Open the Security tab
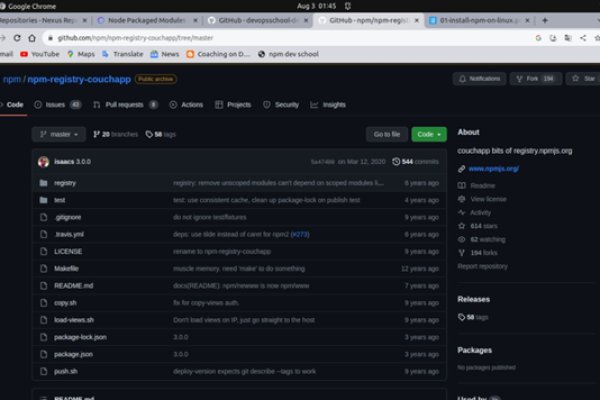Screen dimensions: 600x400 click(x=281, y=104)
